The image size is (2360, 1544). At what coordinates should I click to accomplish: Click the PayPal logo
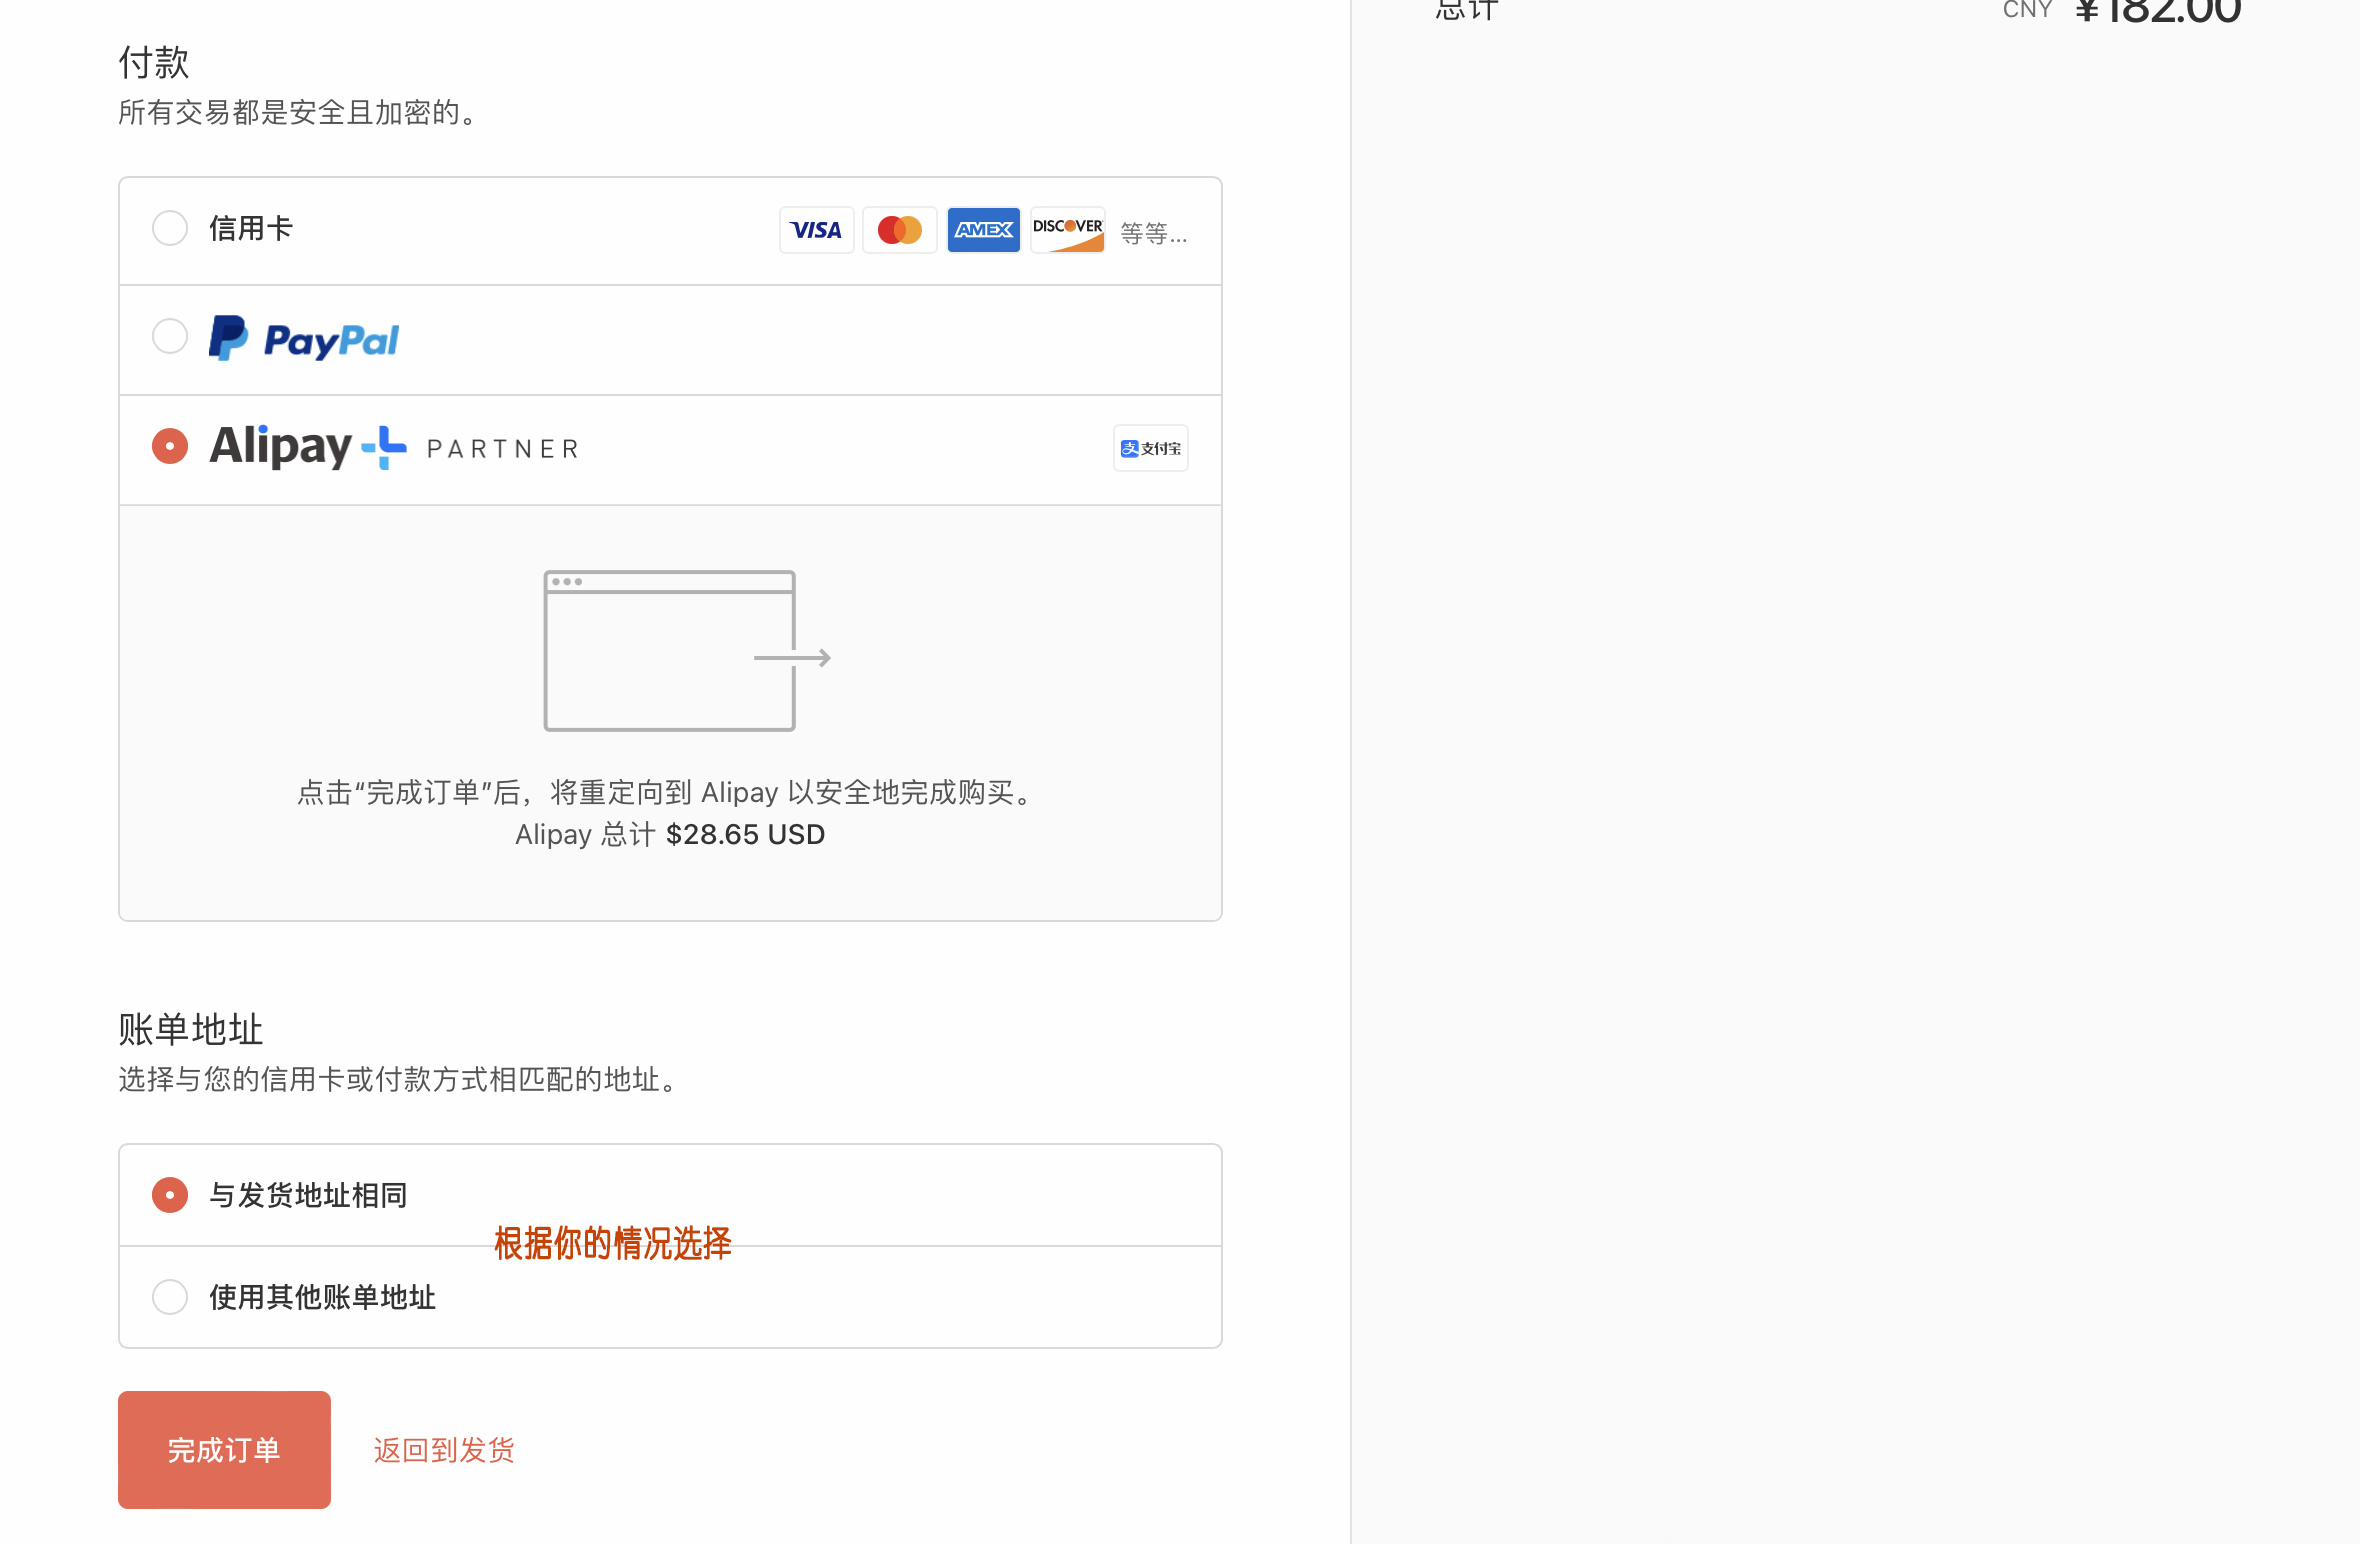(304, 339)
